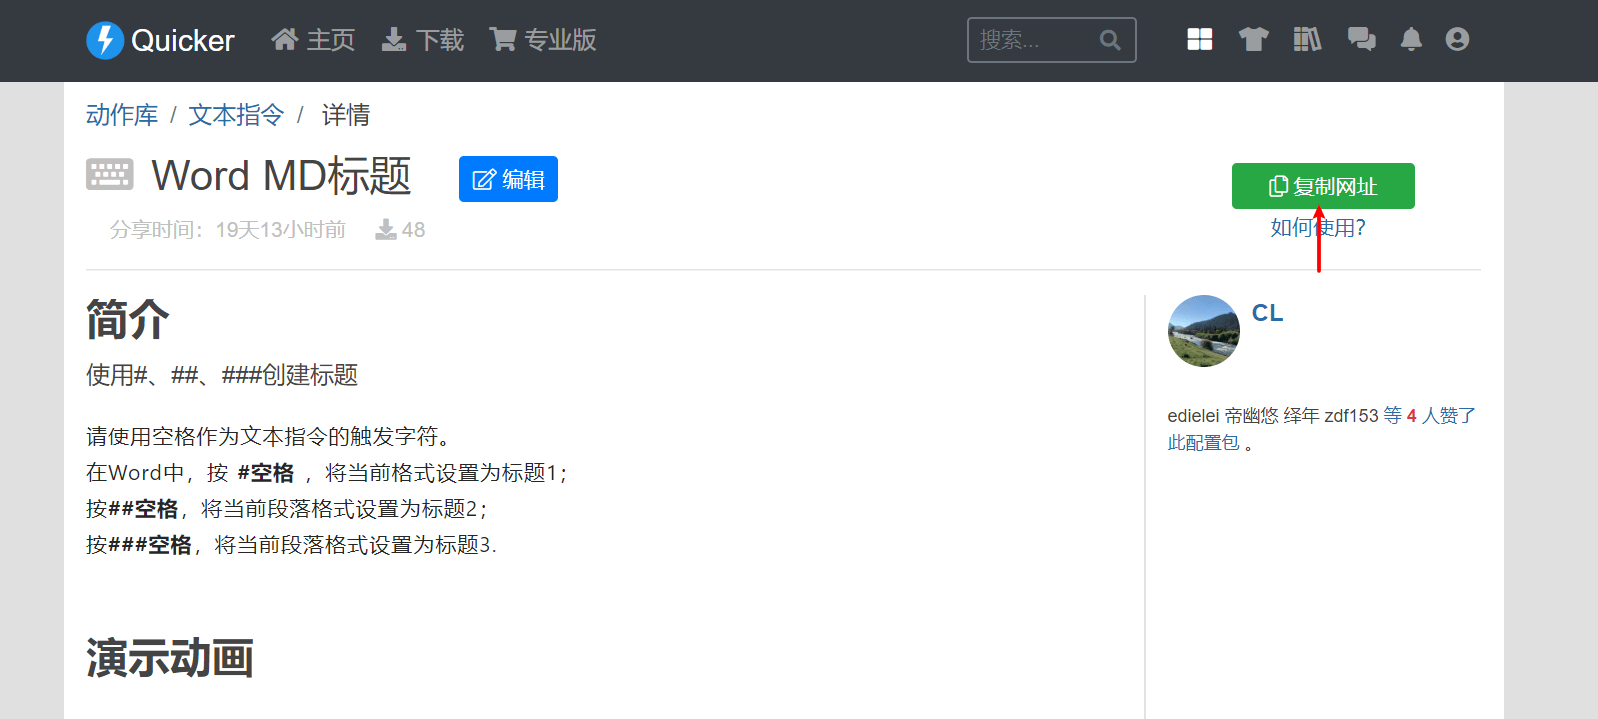Click the 简介 section heading
The width and height of the screenshot is (1598, 719).
click(128, 320)
